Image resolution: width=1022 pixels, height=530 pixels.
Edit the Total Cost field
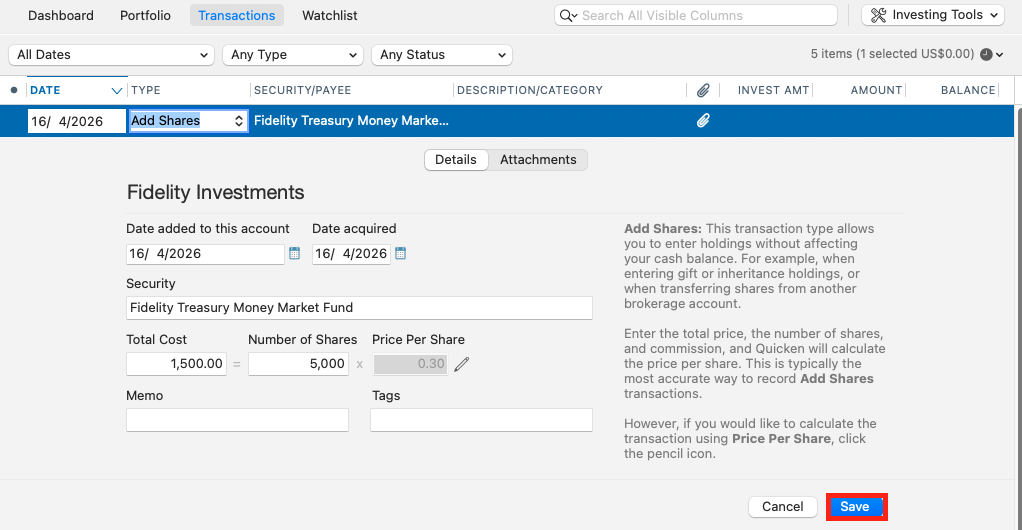tap(177, 364)
